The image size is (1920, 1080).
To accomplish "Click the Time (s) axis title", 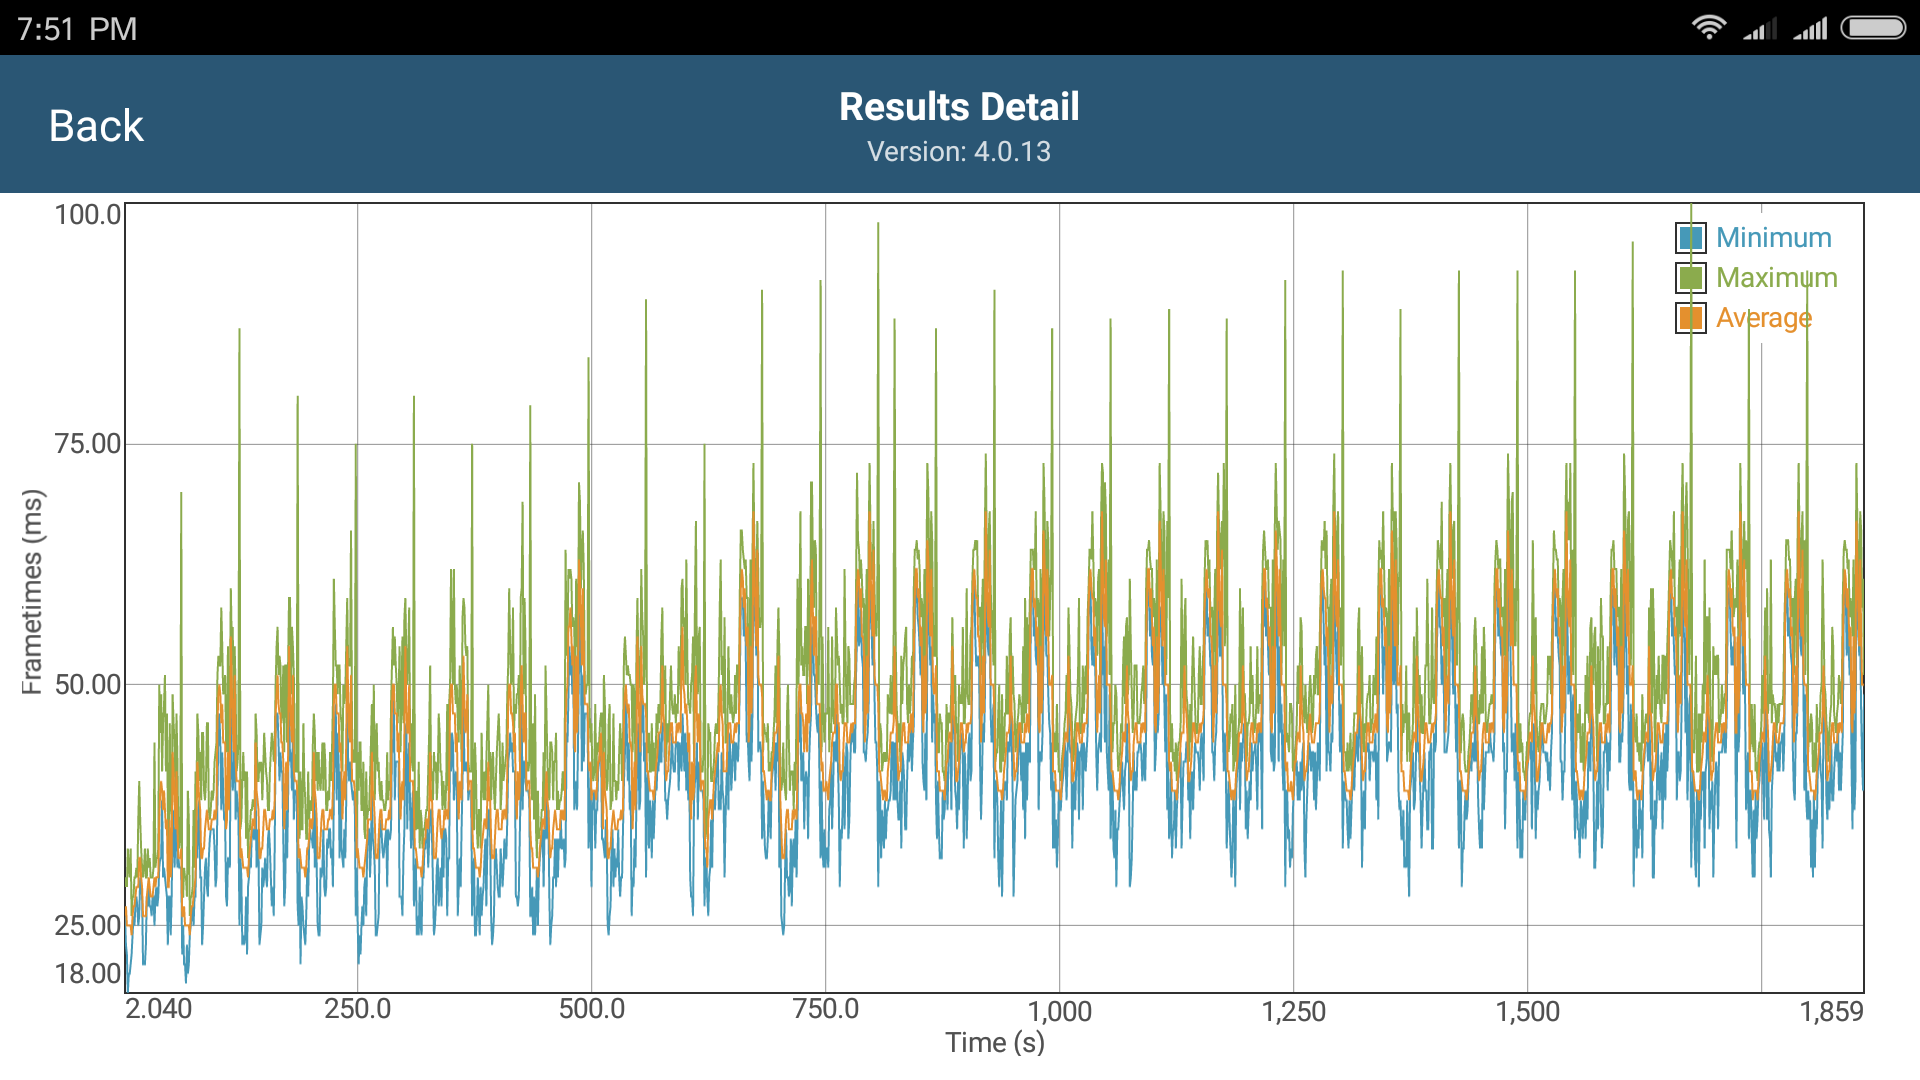I will 994,1043.
